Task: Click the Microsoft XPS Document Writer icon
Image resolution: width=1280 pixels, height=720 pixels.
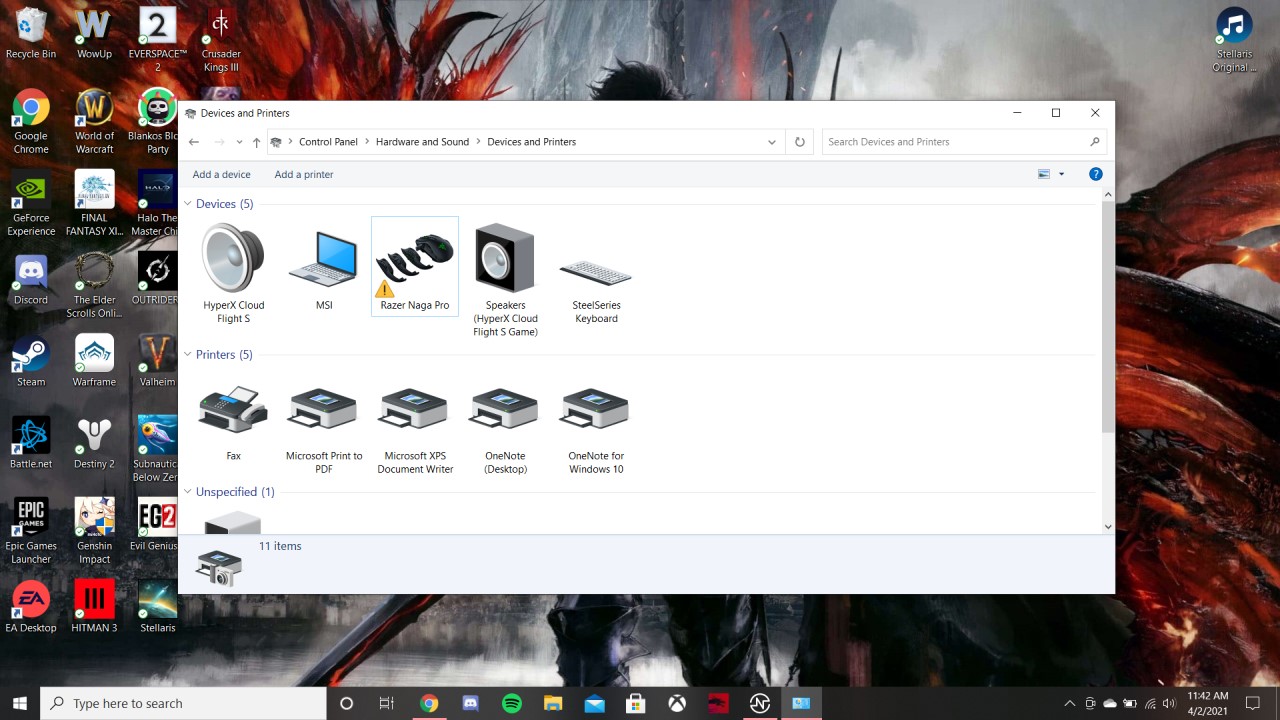Action: coord(415,410)
